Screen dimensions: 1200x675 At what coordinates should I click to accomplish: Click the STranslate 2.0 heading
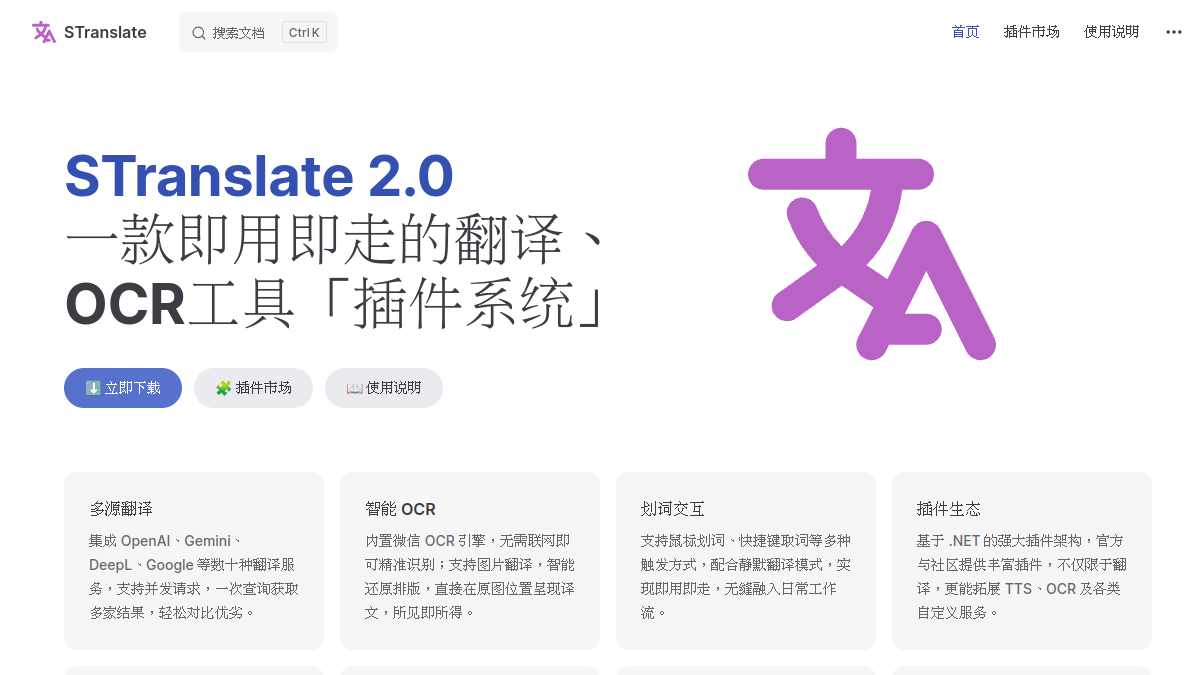click(259, 176)
